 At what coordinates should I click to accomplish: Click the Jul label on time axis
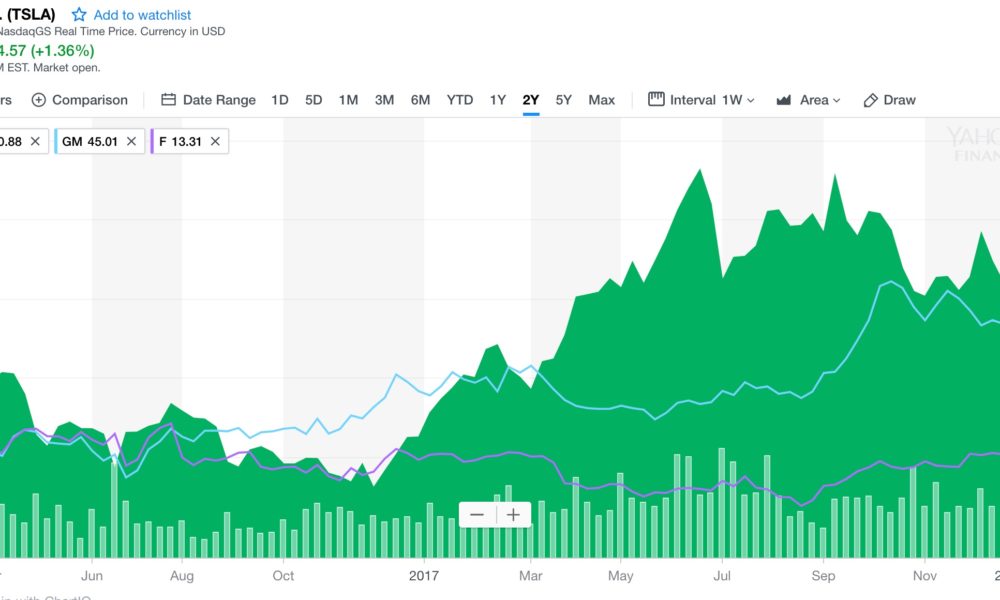[x=722, y=576]
